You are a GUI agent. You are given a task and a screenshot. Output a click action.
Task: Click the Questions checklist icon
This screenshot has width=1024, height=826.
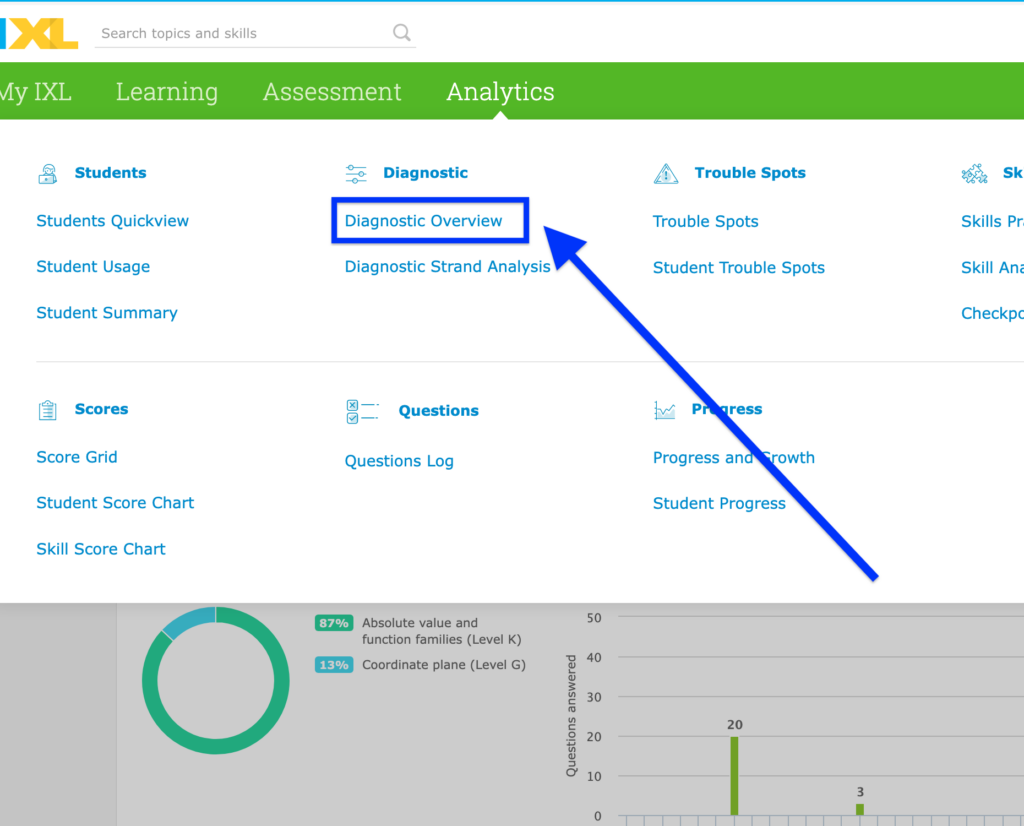coord(362,411)
